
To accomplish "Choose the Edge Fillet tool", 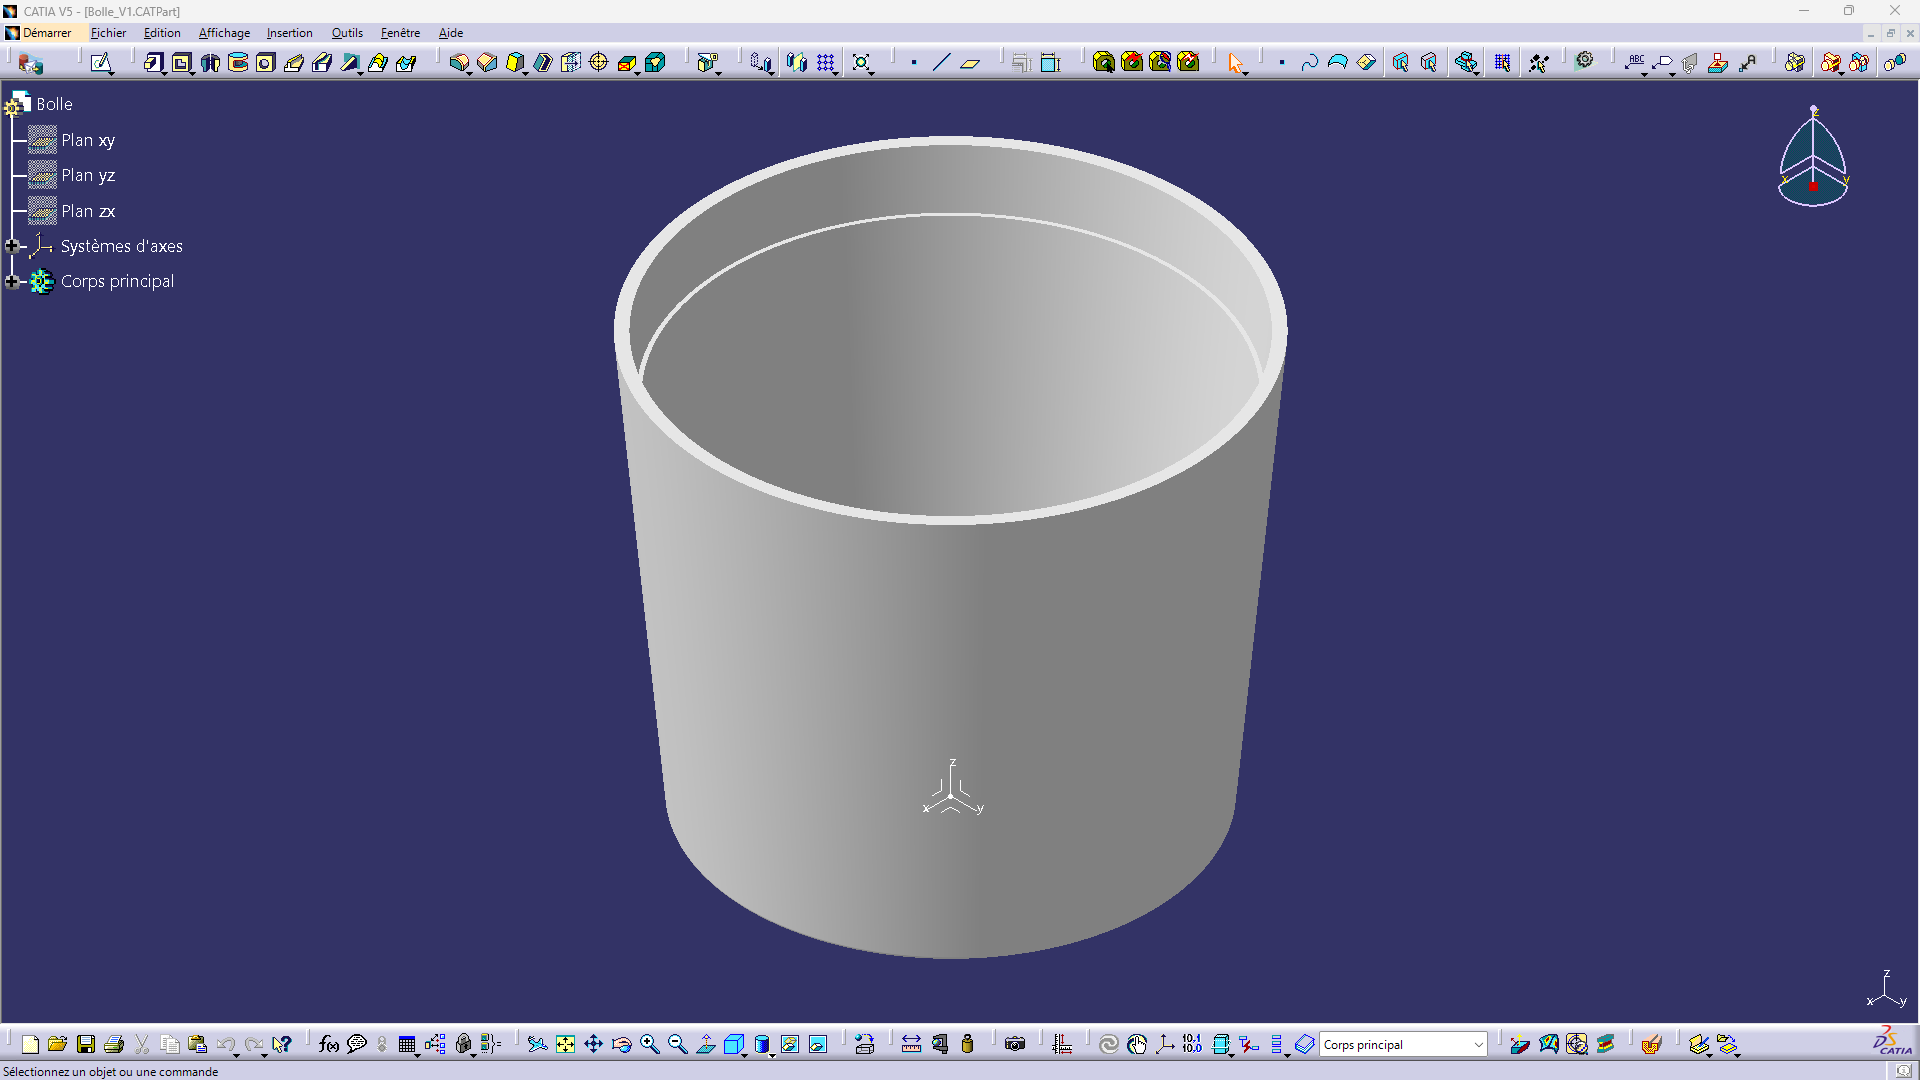I will click(459, 63).
